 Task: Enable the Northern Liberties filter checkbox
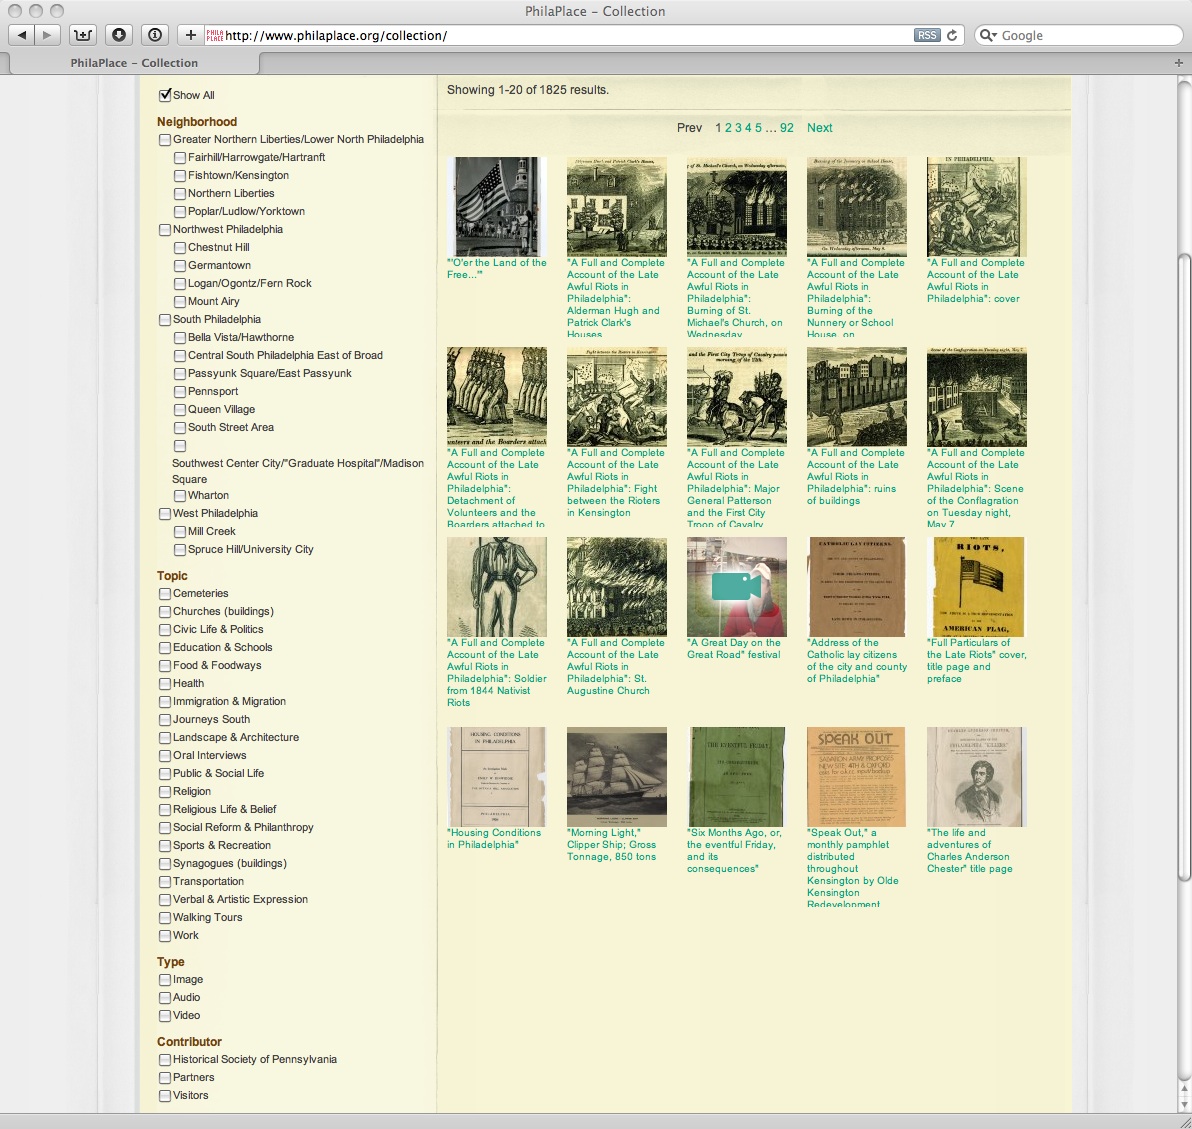coord(180,194)
